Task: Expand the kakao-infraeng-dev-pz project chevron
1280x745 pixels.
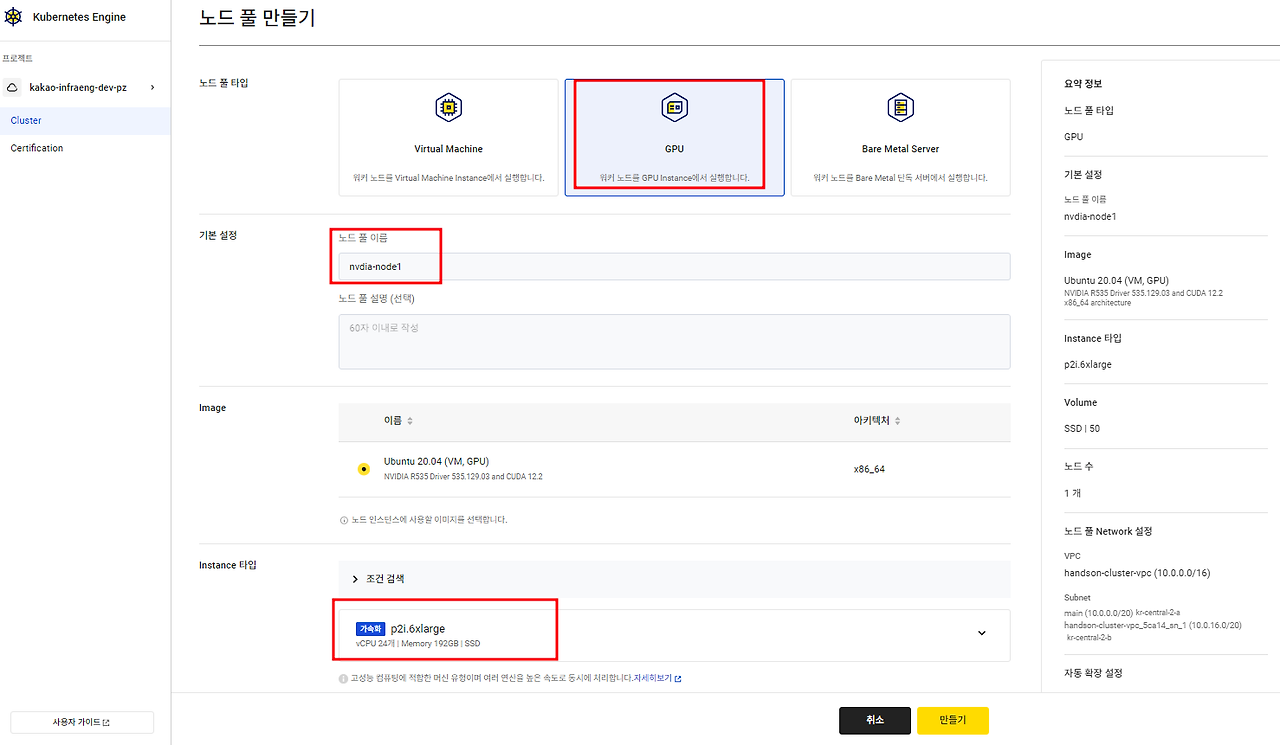Action: [x=153, y=88]
